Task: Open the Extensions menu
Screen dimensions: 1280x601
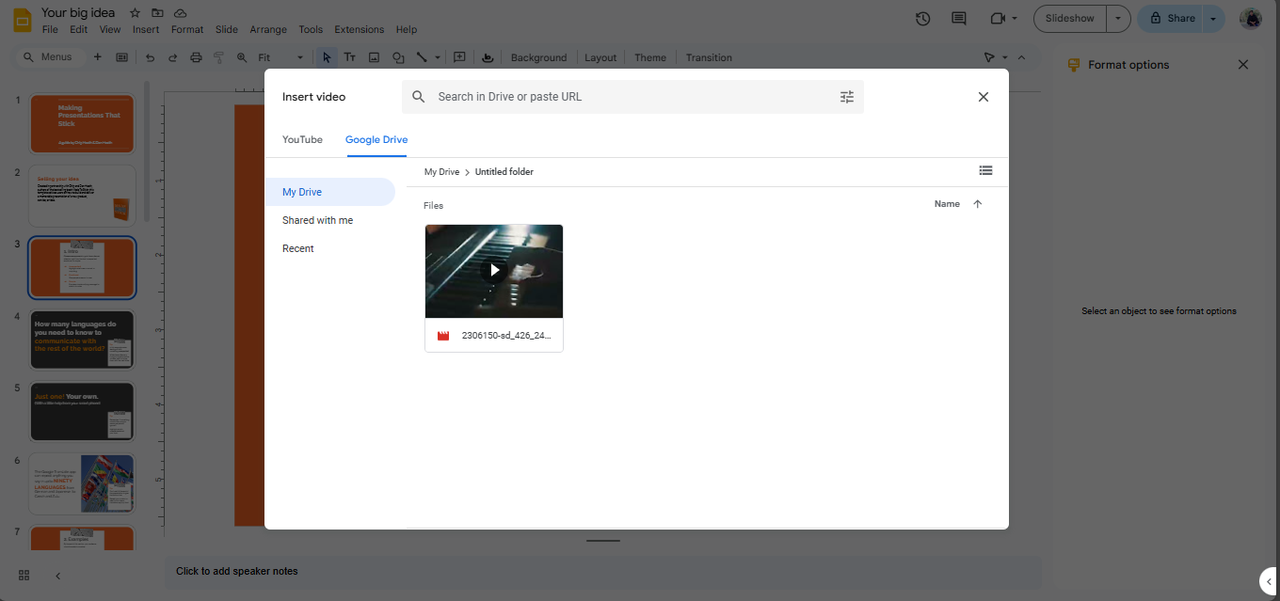Action: [359, 30]
